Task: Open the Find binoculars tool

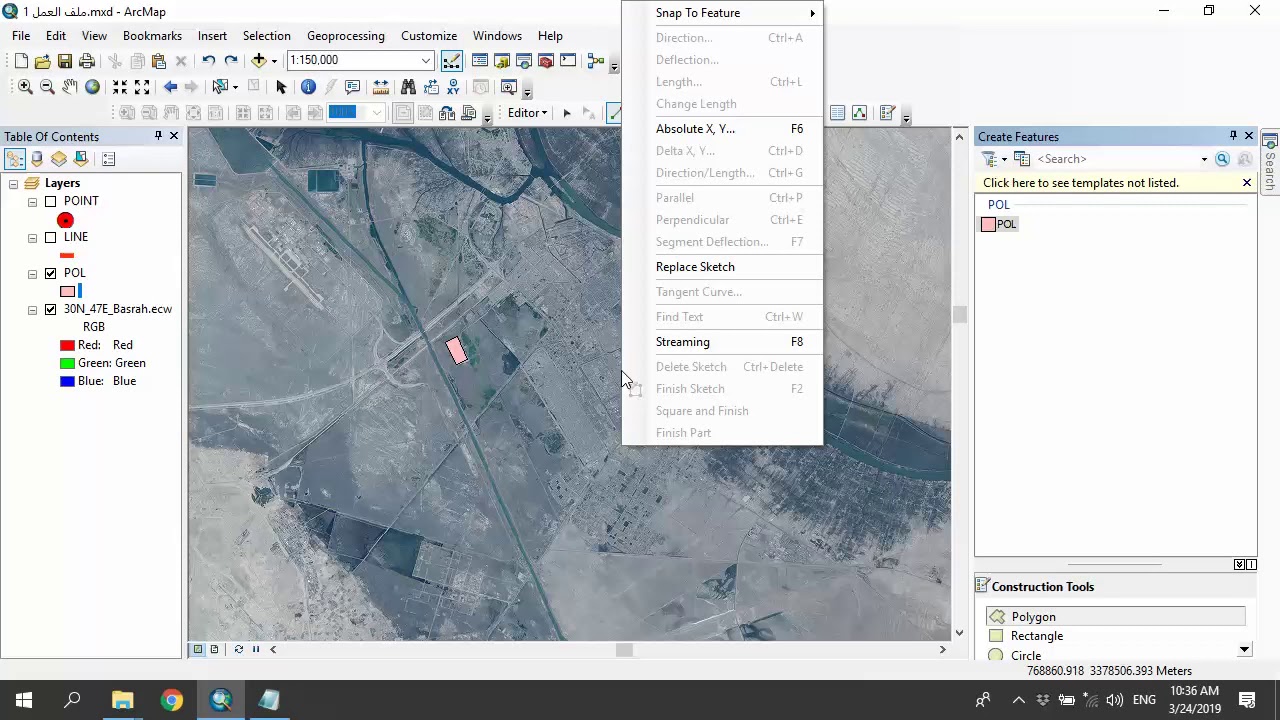Action: [x=408, y=87]
